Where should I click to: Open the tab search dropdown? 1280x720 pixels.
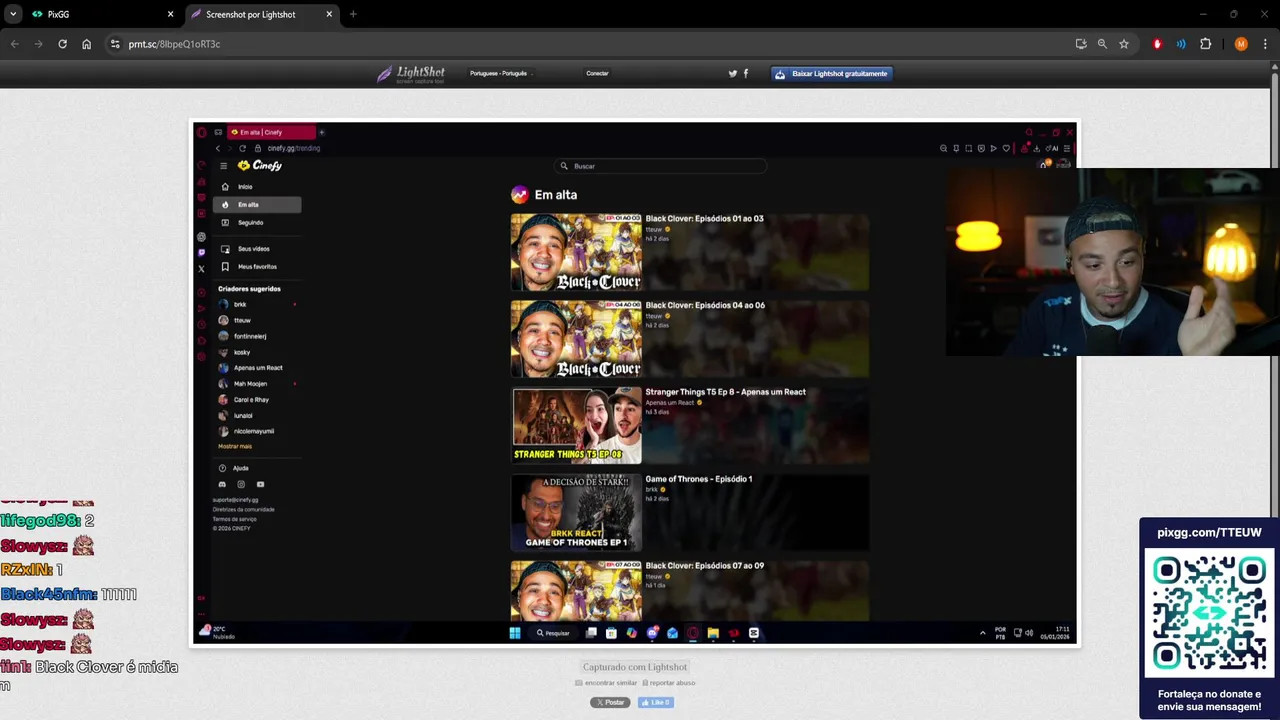click(x=12, y=14)
